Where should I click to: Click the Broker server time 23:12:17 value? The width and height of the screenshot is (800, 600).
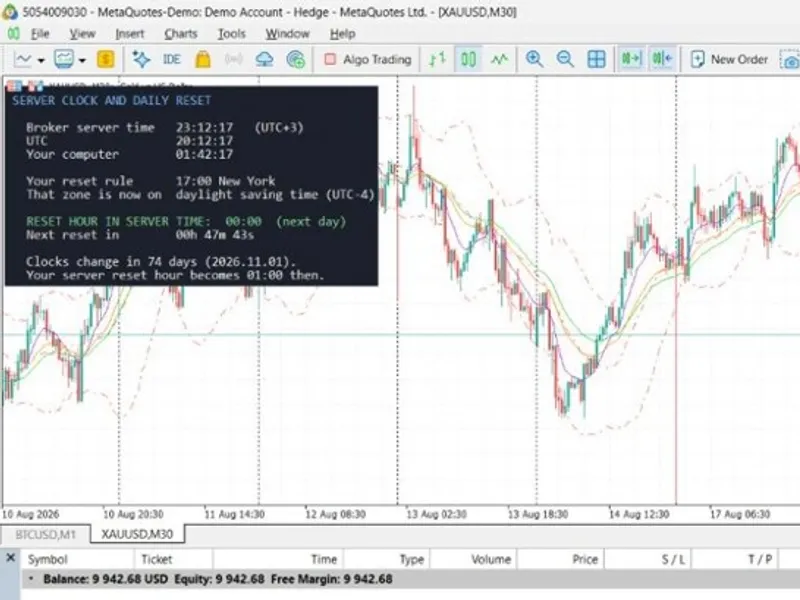(204, 128)
